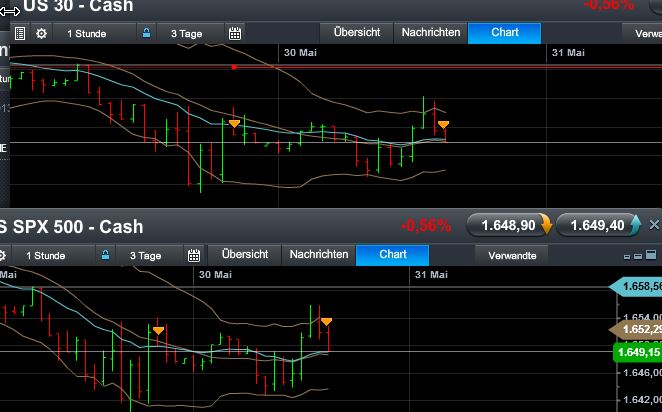
Task: Open the calendar date picker in SPX 500 toolbar
Action: [194, 255]
